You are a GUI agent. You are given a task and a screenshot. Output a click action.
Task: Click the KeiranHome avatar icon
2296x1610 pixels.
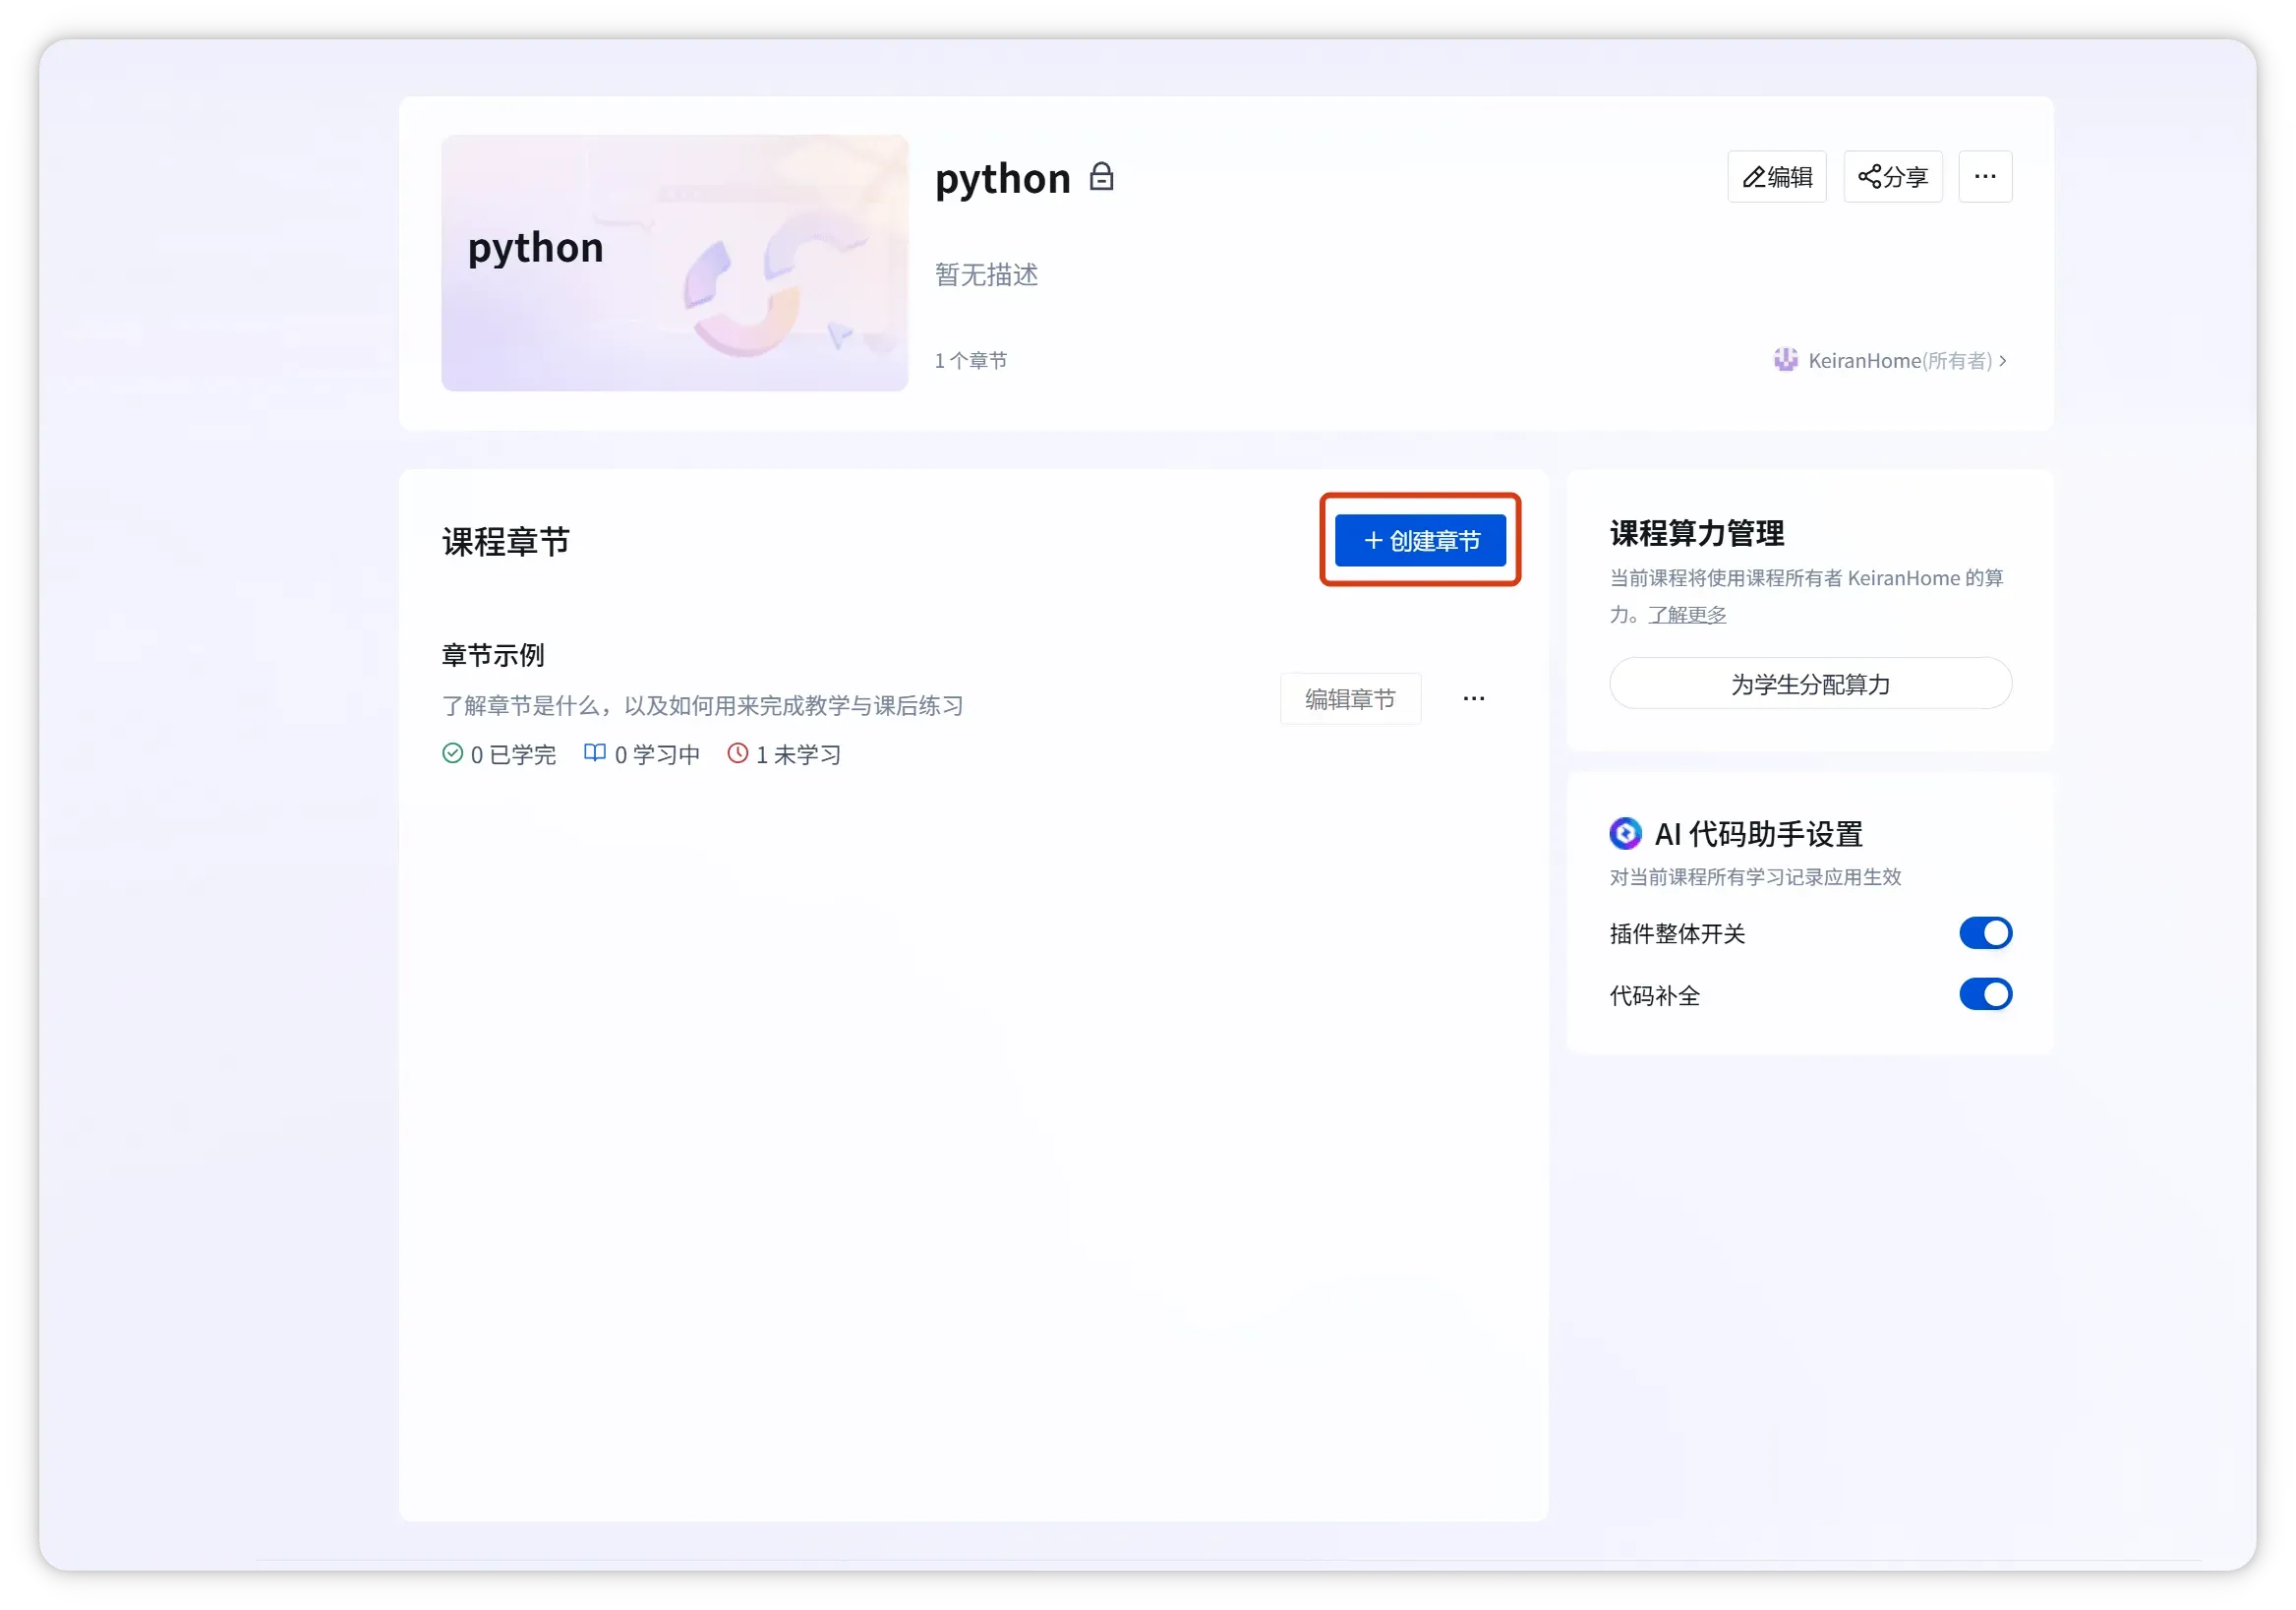[1785, 360]
